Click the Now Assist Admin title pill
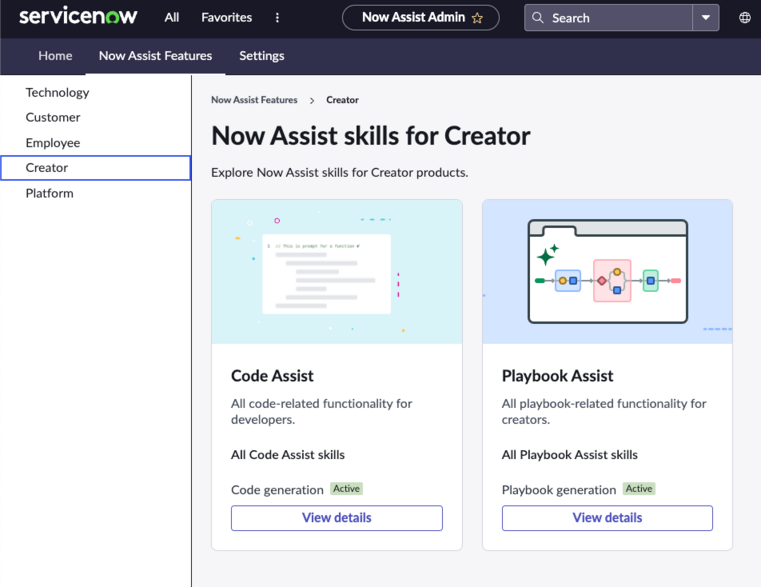The width and height of the screenshot is (761, 587). click(421, 17)
